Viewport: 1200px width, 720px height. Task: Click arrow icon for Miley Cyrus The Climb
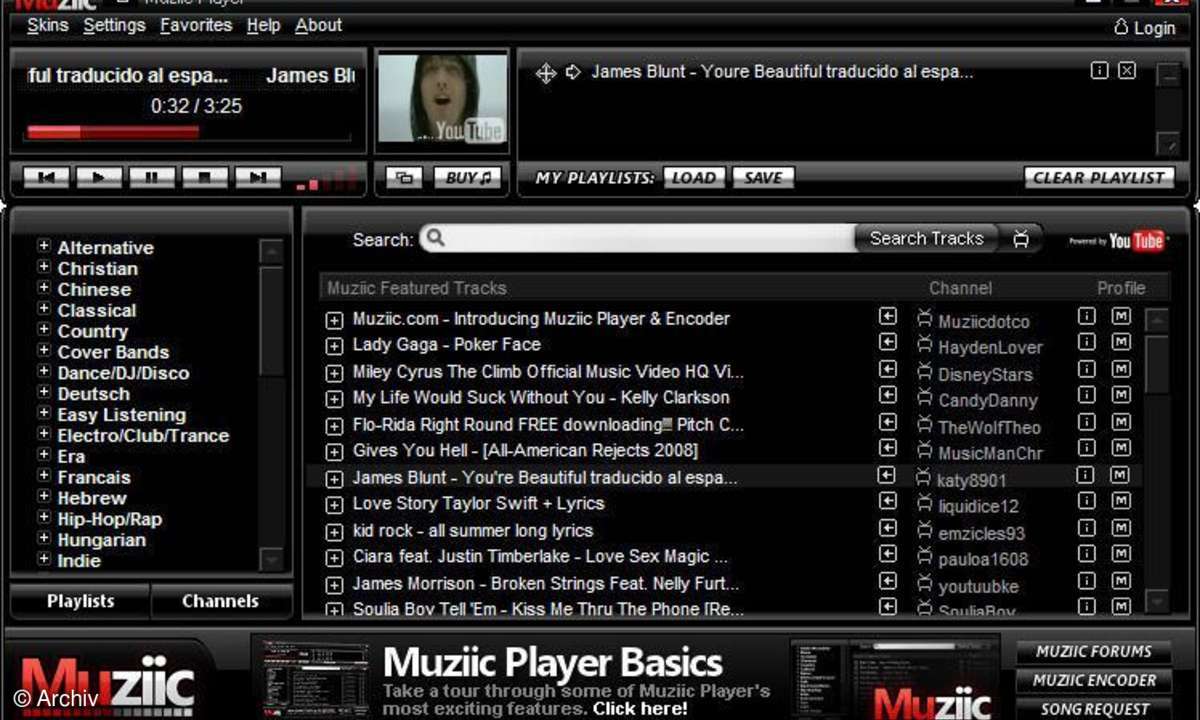887,370
